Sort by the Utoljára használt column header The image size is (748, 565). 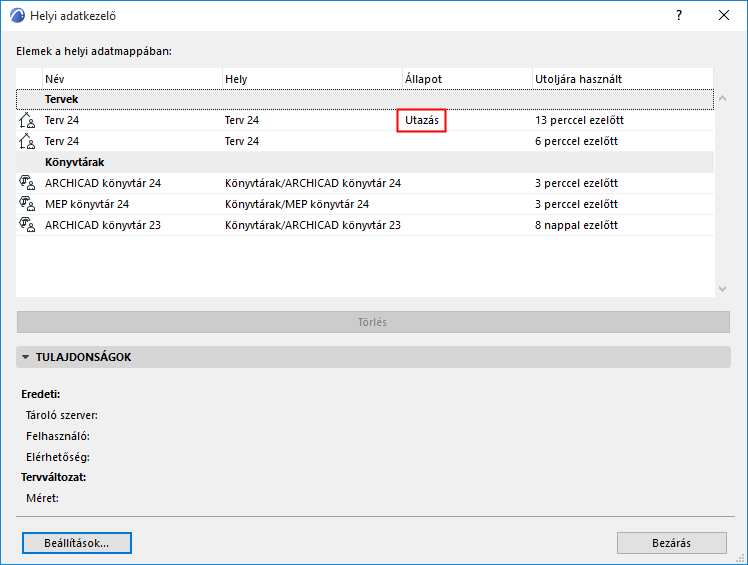623,79
